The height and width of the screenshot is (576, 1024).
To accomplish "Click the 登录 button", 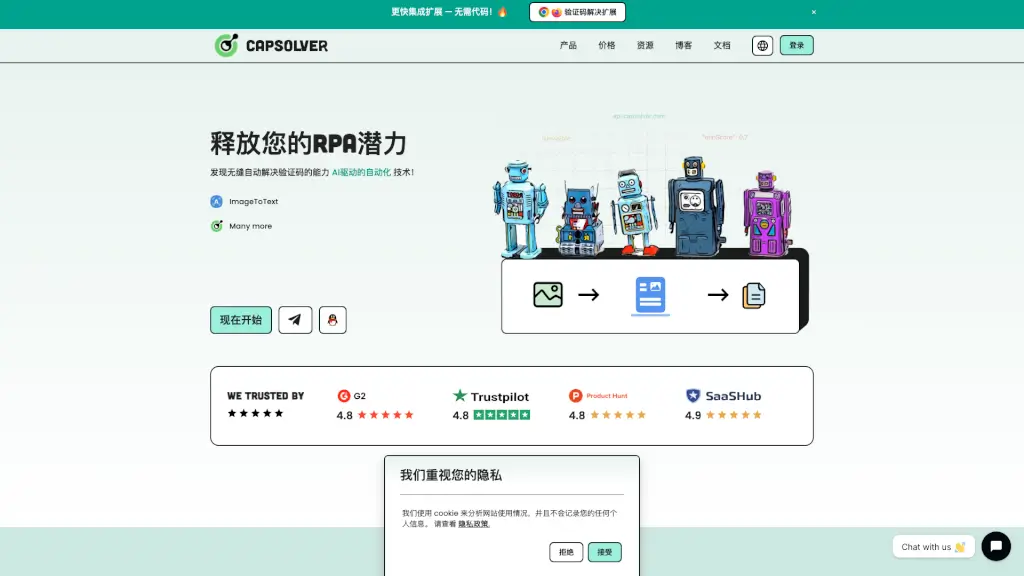I will [x=796, y=45].
